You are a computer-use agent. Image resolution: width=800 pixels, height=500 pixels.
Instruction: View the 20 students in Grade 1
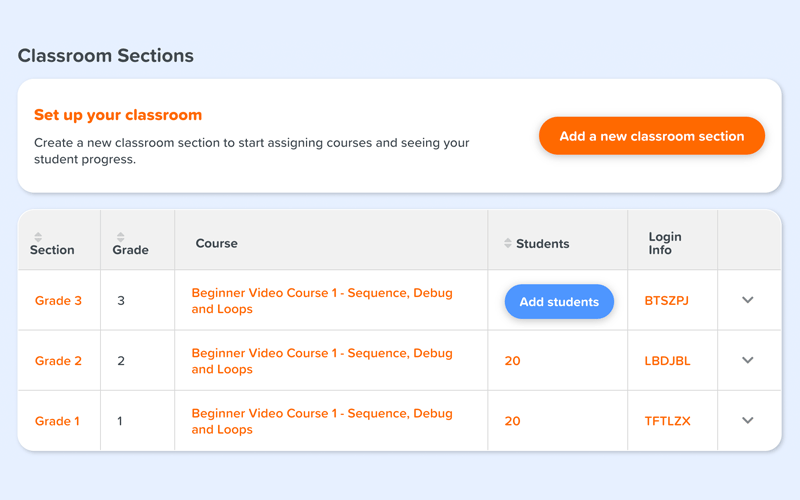point(512,421)
